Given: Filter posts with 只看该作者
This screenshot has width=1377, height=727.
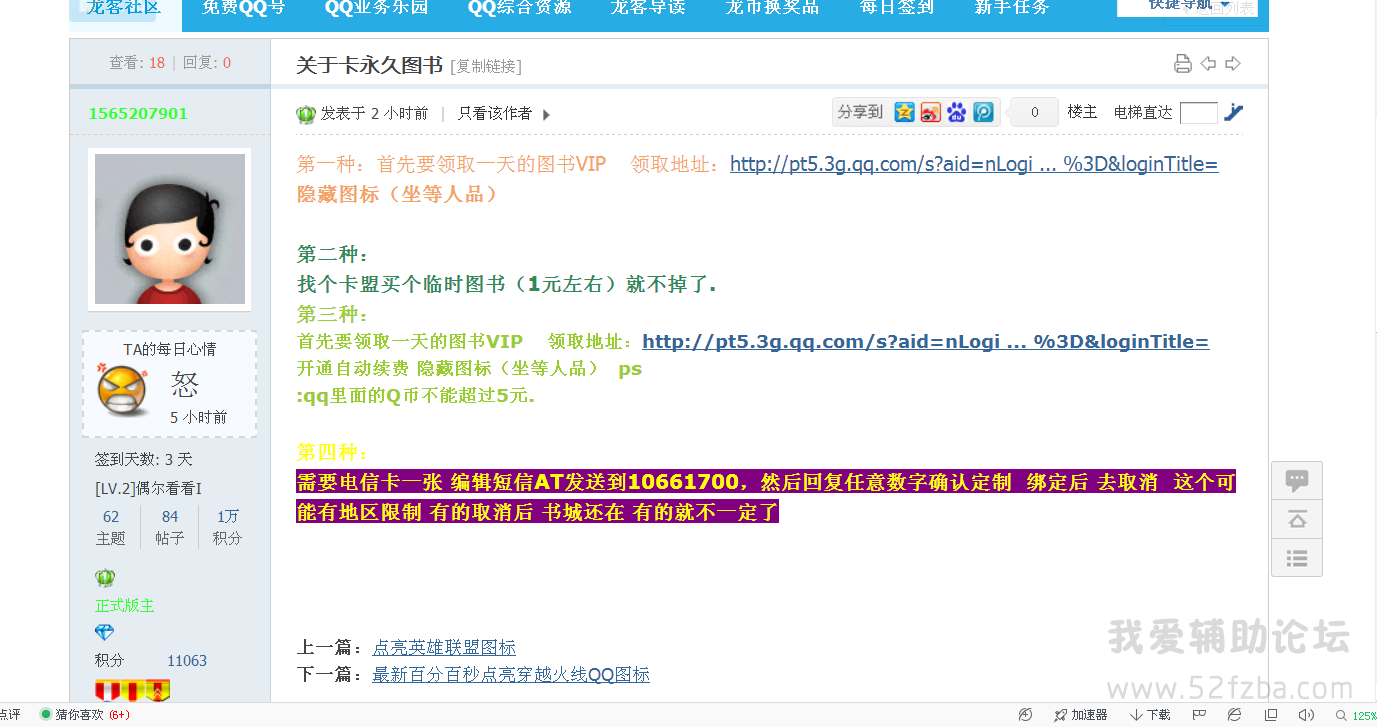Looking at the screenshot, I should 495,114.
